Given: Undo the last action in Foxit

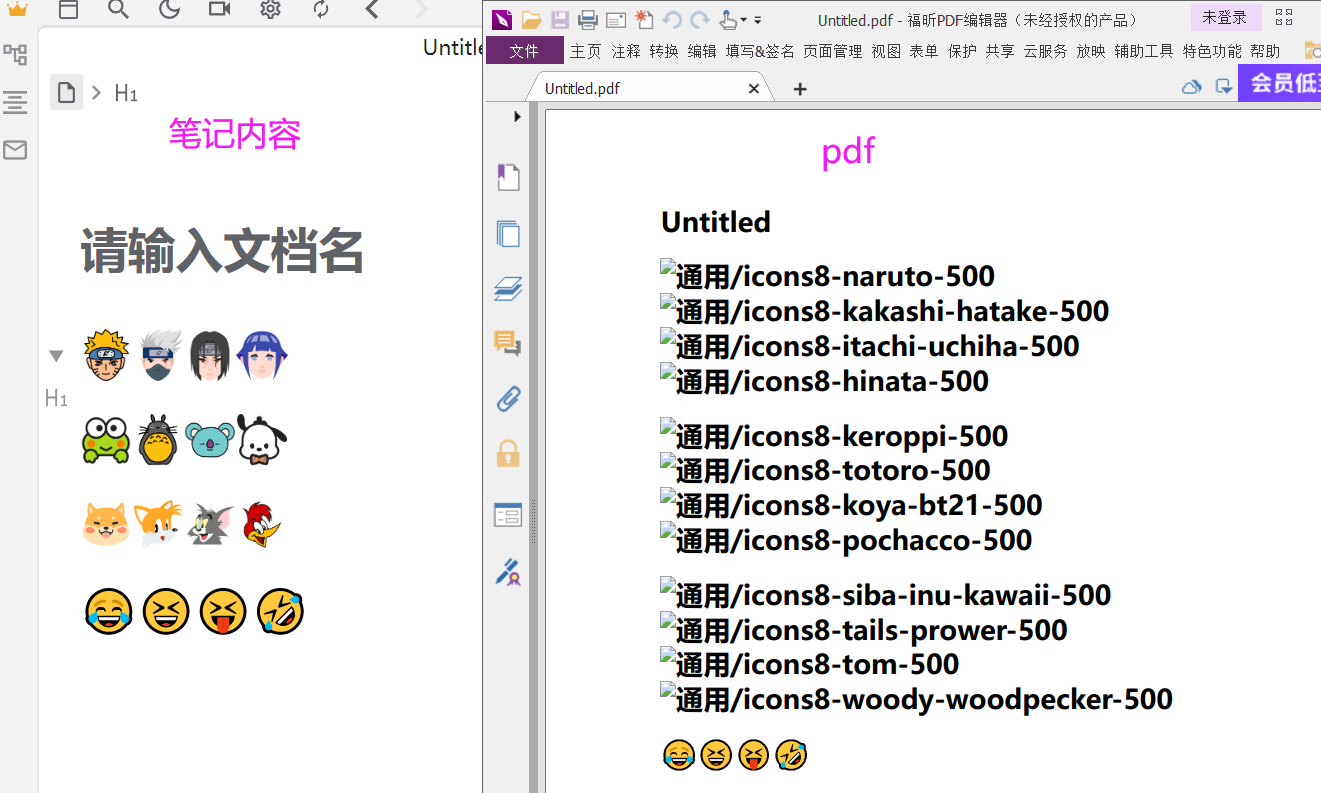Looking at the screenshot, I should (672, 19).
